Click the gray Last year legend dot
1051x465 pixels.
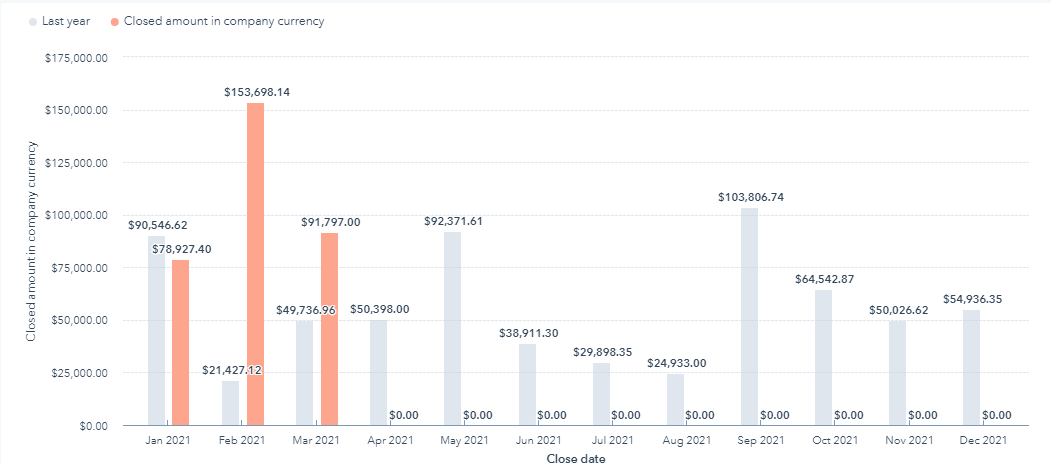[33, 21]
